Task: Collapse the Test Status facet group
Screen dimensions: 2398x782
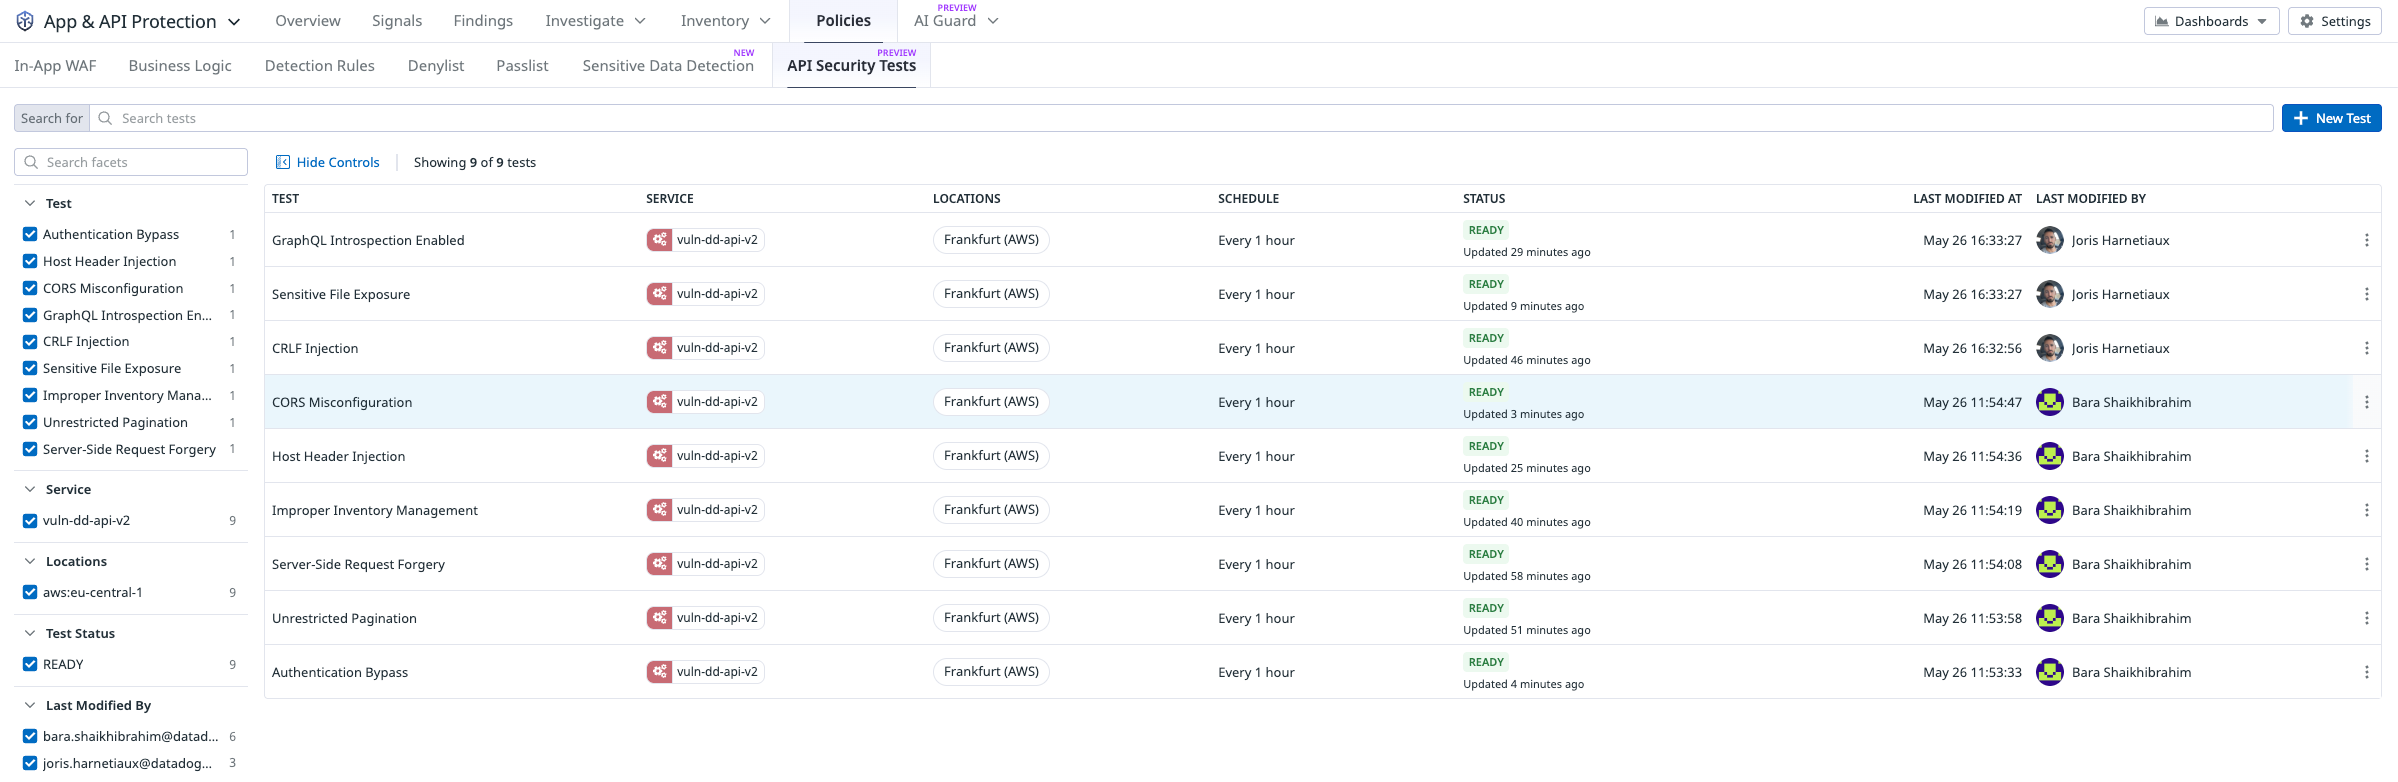Action: coord(30,633)
